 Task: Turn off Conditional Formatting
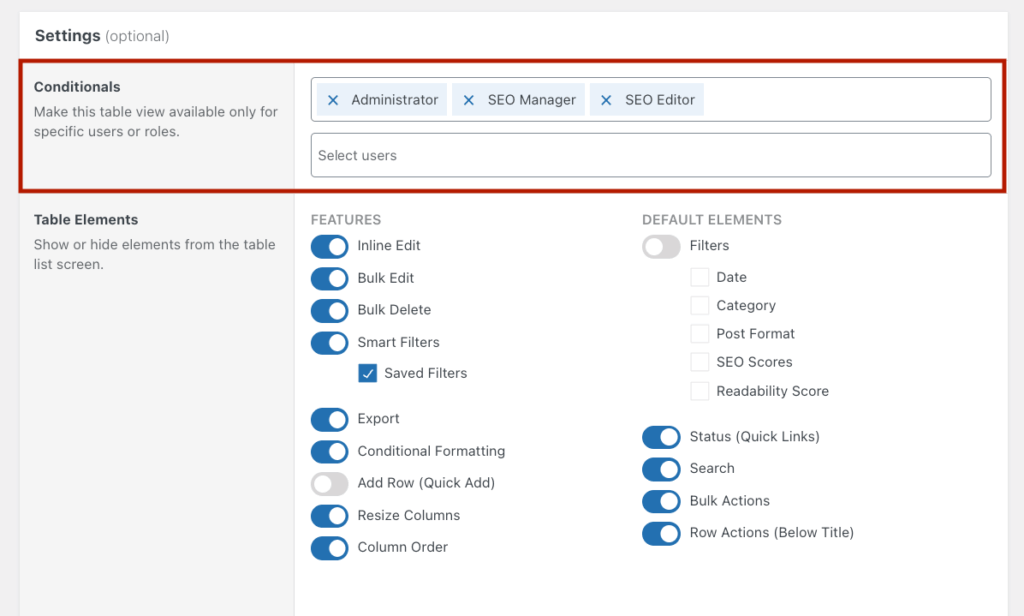click(x=329, y=451)
